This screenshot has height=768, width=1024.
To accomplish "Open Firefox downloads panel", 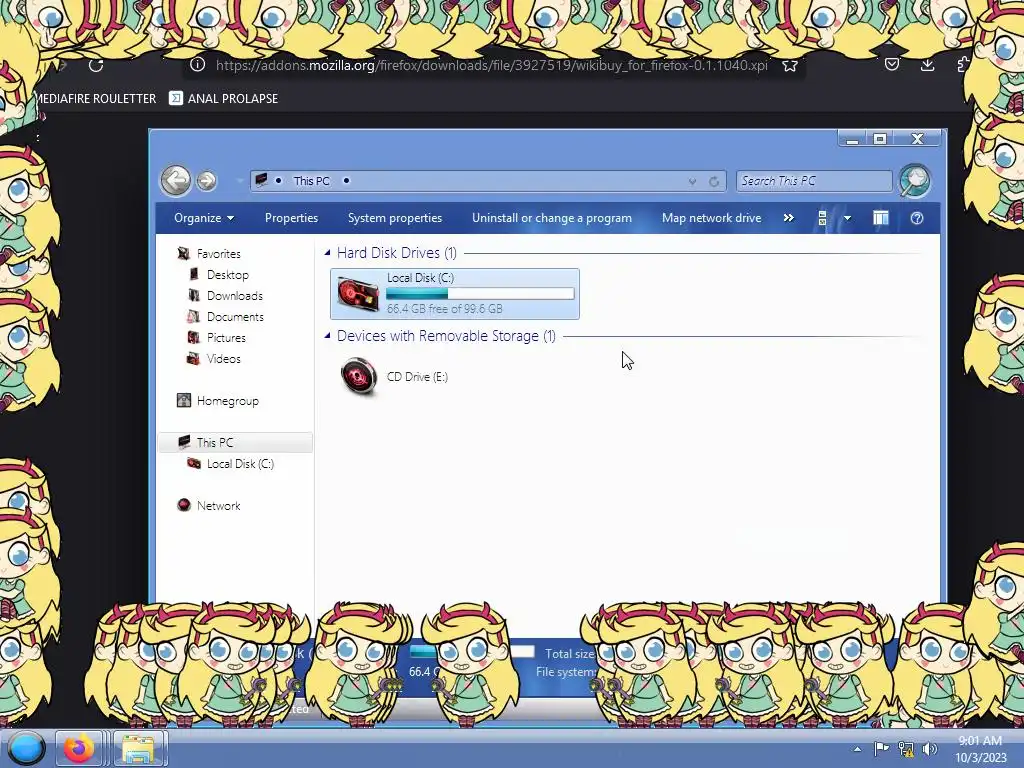I will point(927,64).
